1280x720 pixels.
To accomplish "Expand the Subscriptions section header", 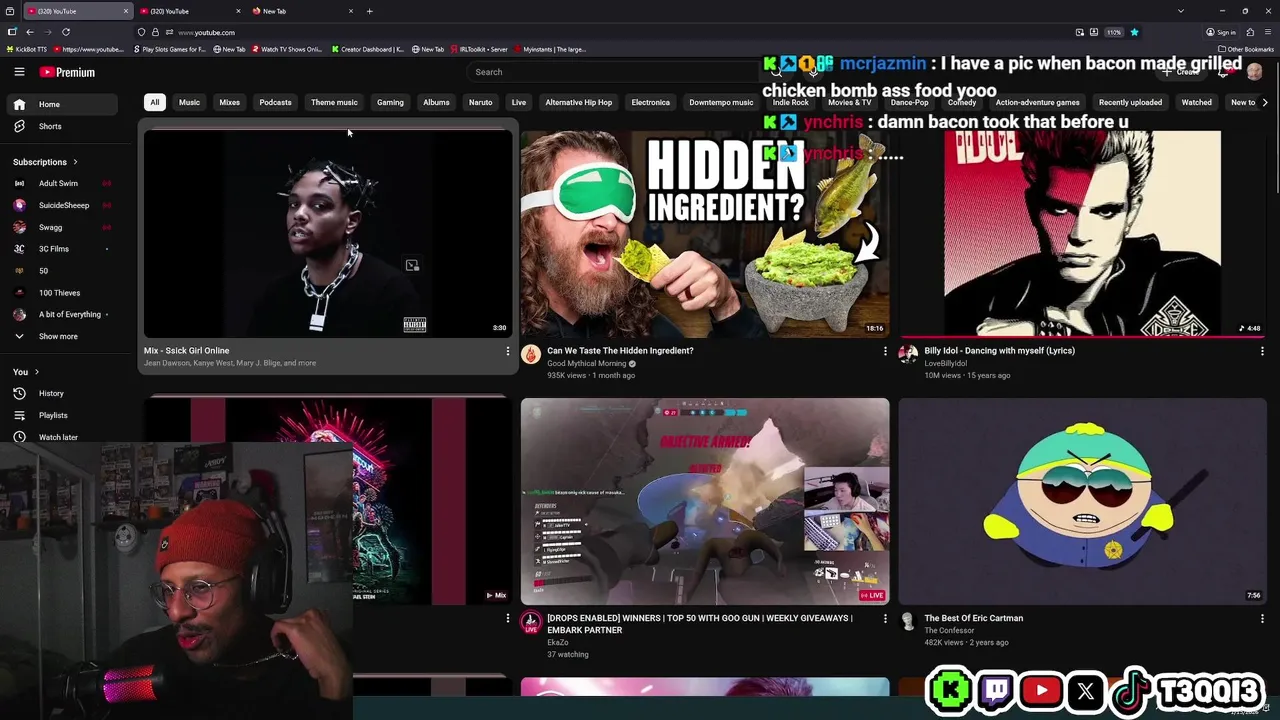I will 45,162.
